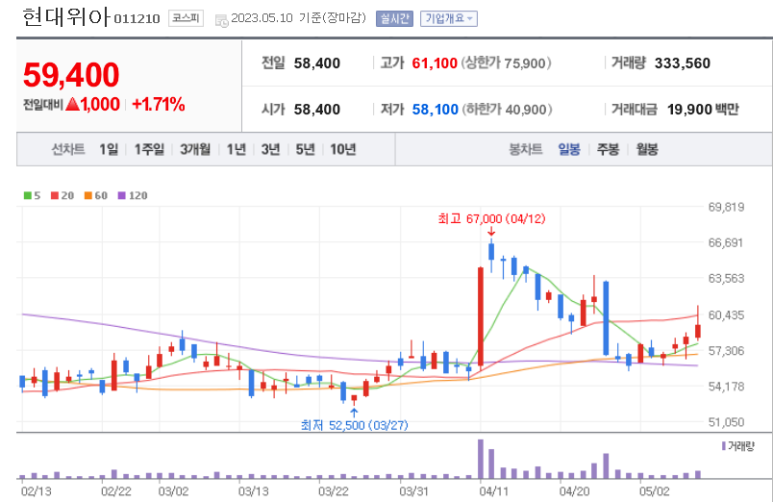Click the tallest volume bar at 04/11

tap(481, 459)
